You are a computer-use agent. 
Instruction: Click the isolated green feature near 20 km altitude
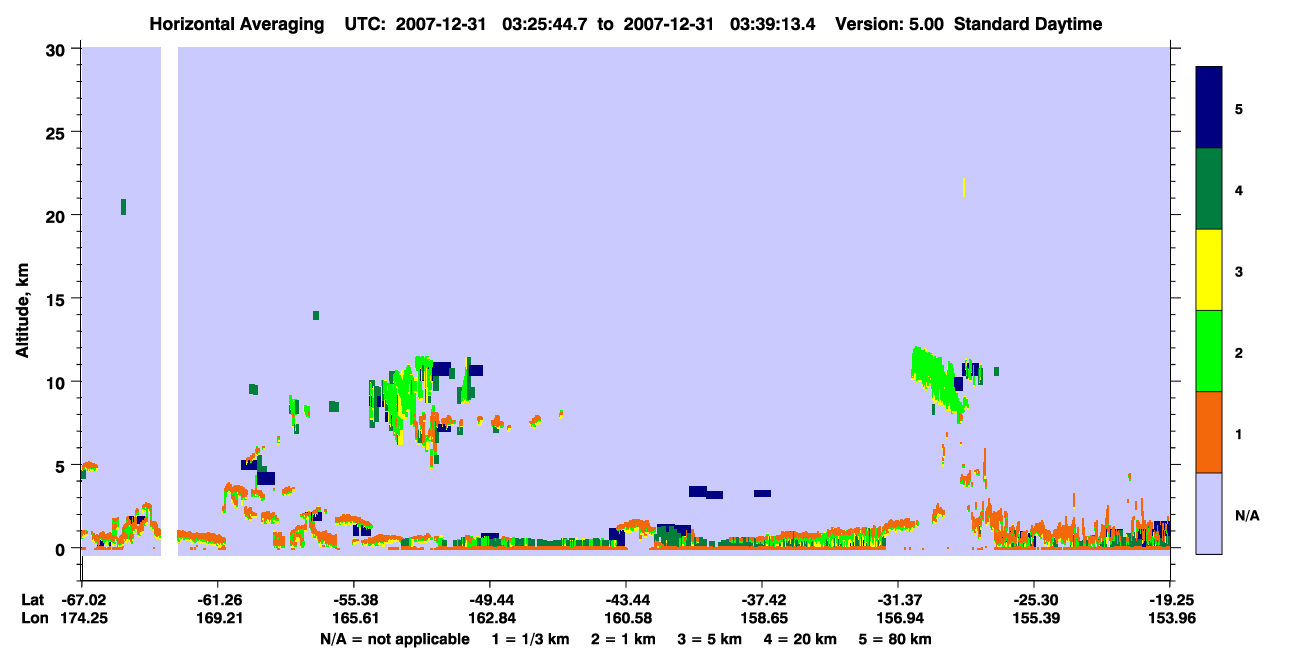(x=123, y=207)
